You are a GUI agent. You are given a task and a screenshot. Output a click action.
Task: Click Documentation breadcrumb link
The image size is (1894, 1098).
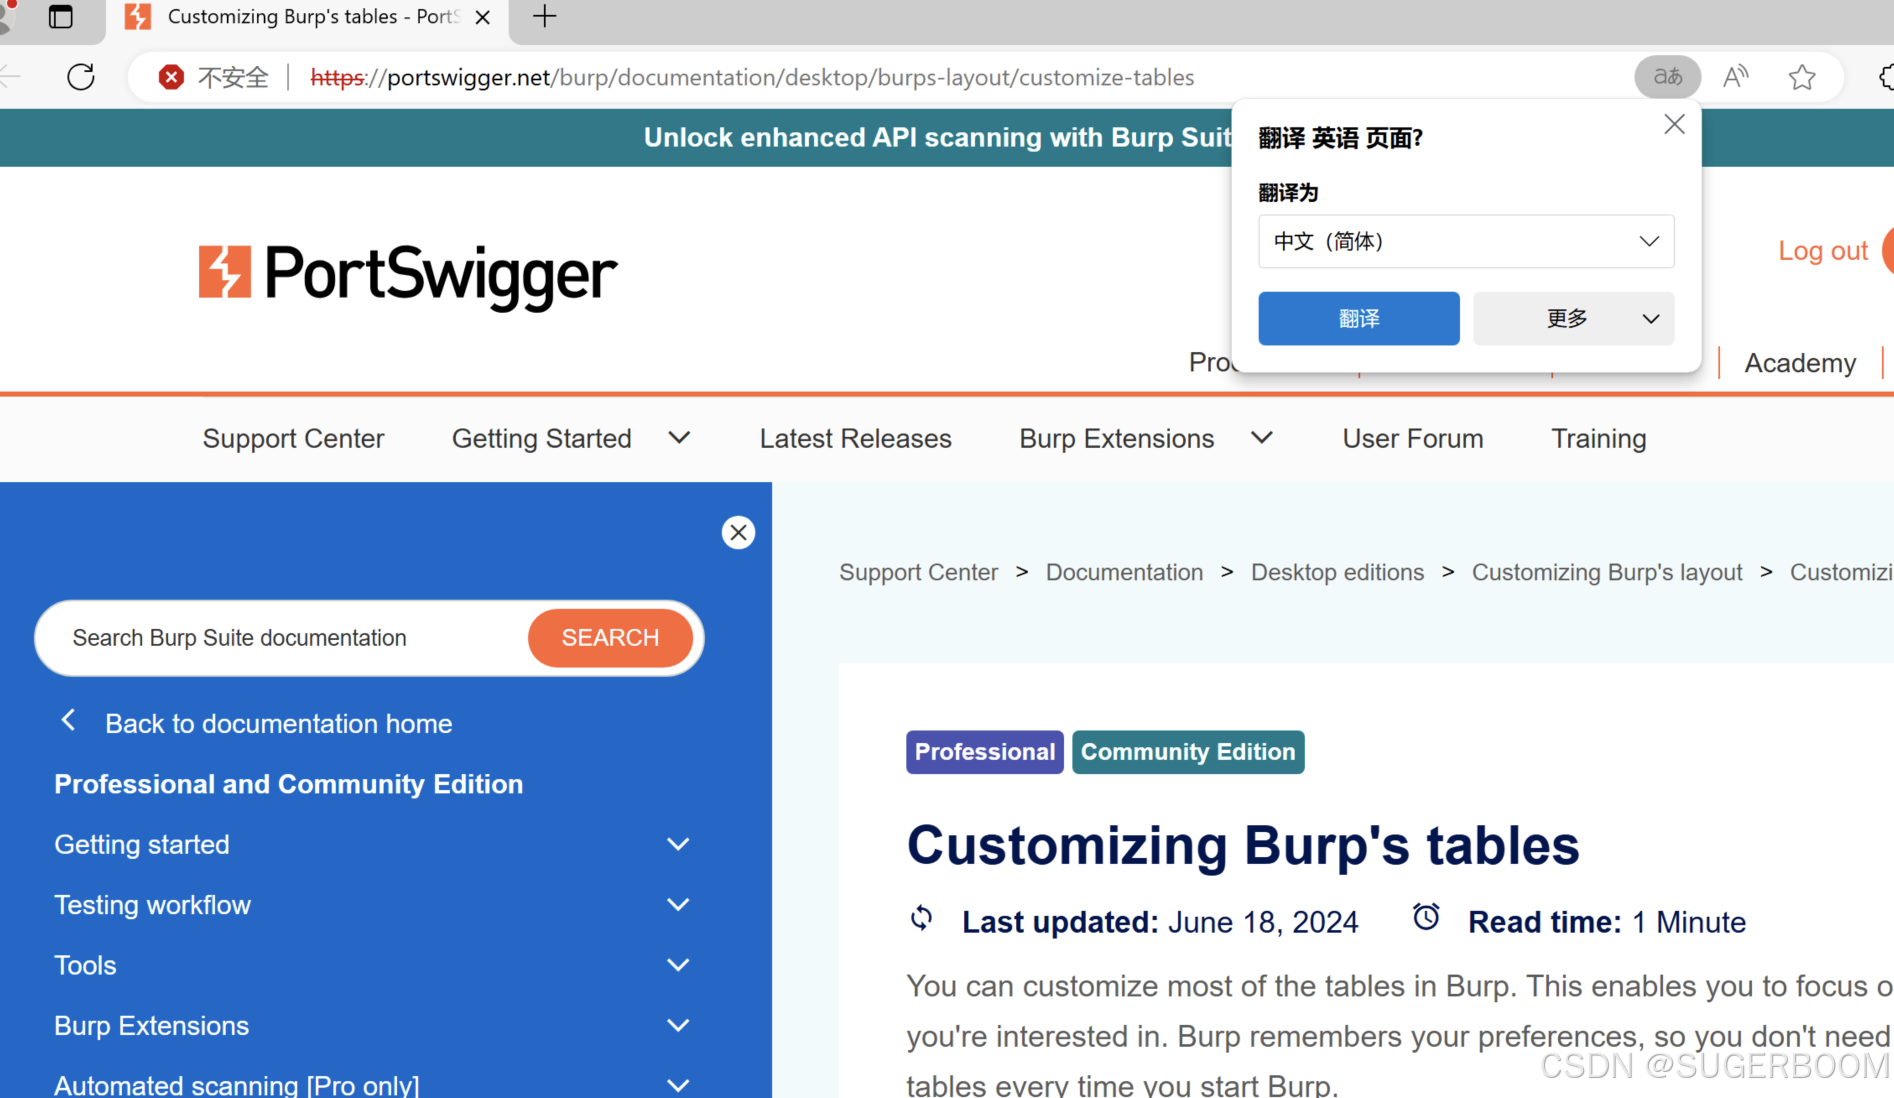pos(1124,572)
